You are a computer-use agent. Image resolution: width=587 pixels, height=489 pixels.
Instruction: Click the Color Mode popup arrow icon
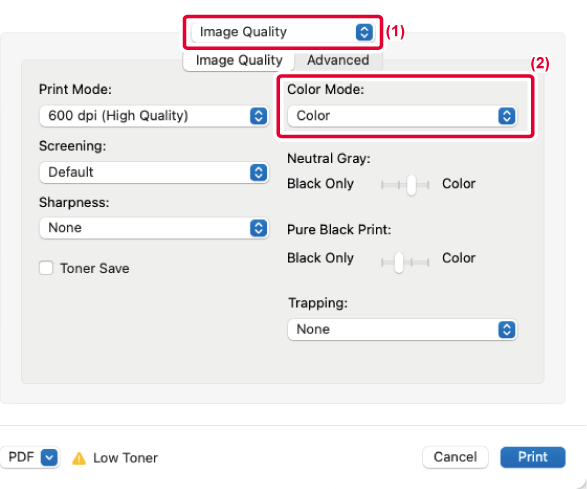507,116
